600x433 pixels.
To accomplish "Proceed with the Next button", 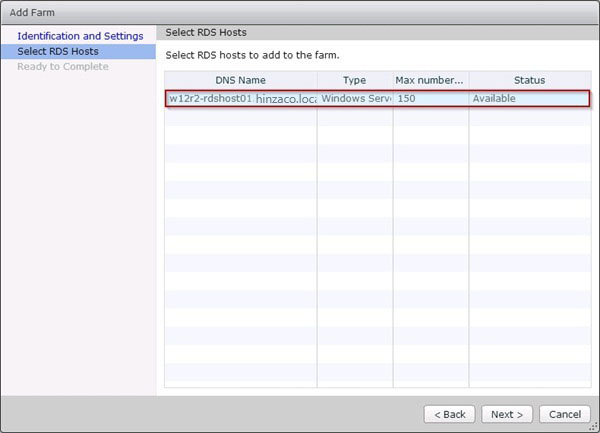I will pos(507,414).
